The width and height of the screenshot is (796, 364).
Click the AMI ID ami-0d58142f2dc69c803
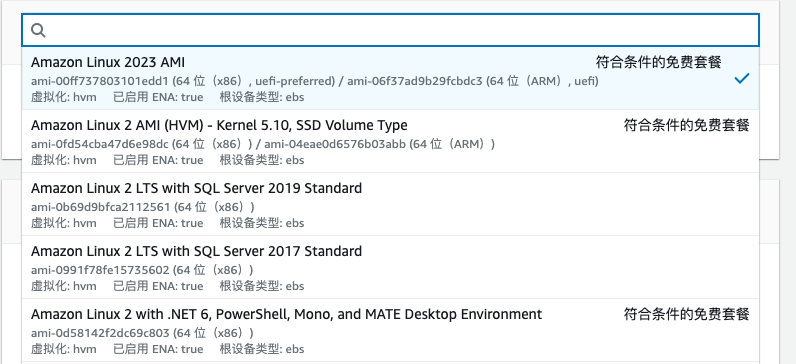coord(100,333)
